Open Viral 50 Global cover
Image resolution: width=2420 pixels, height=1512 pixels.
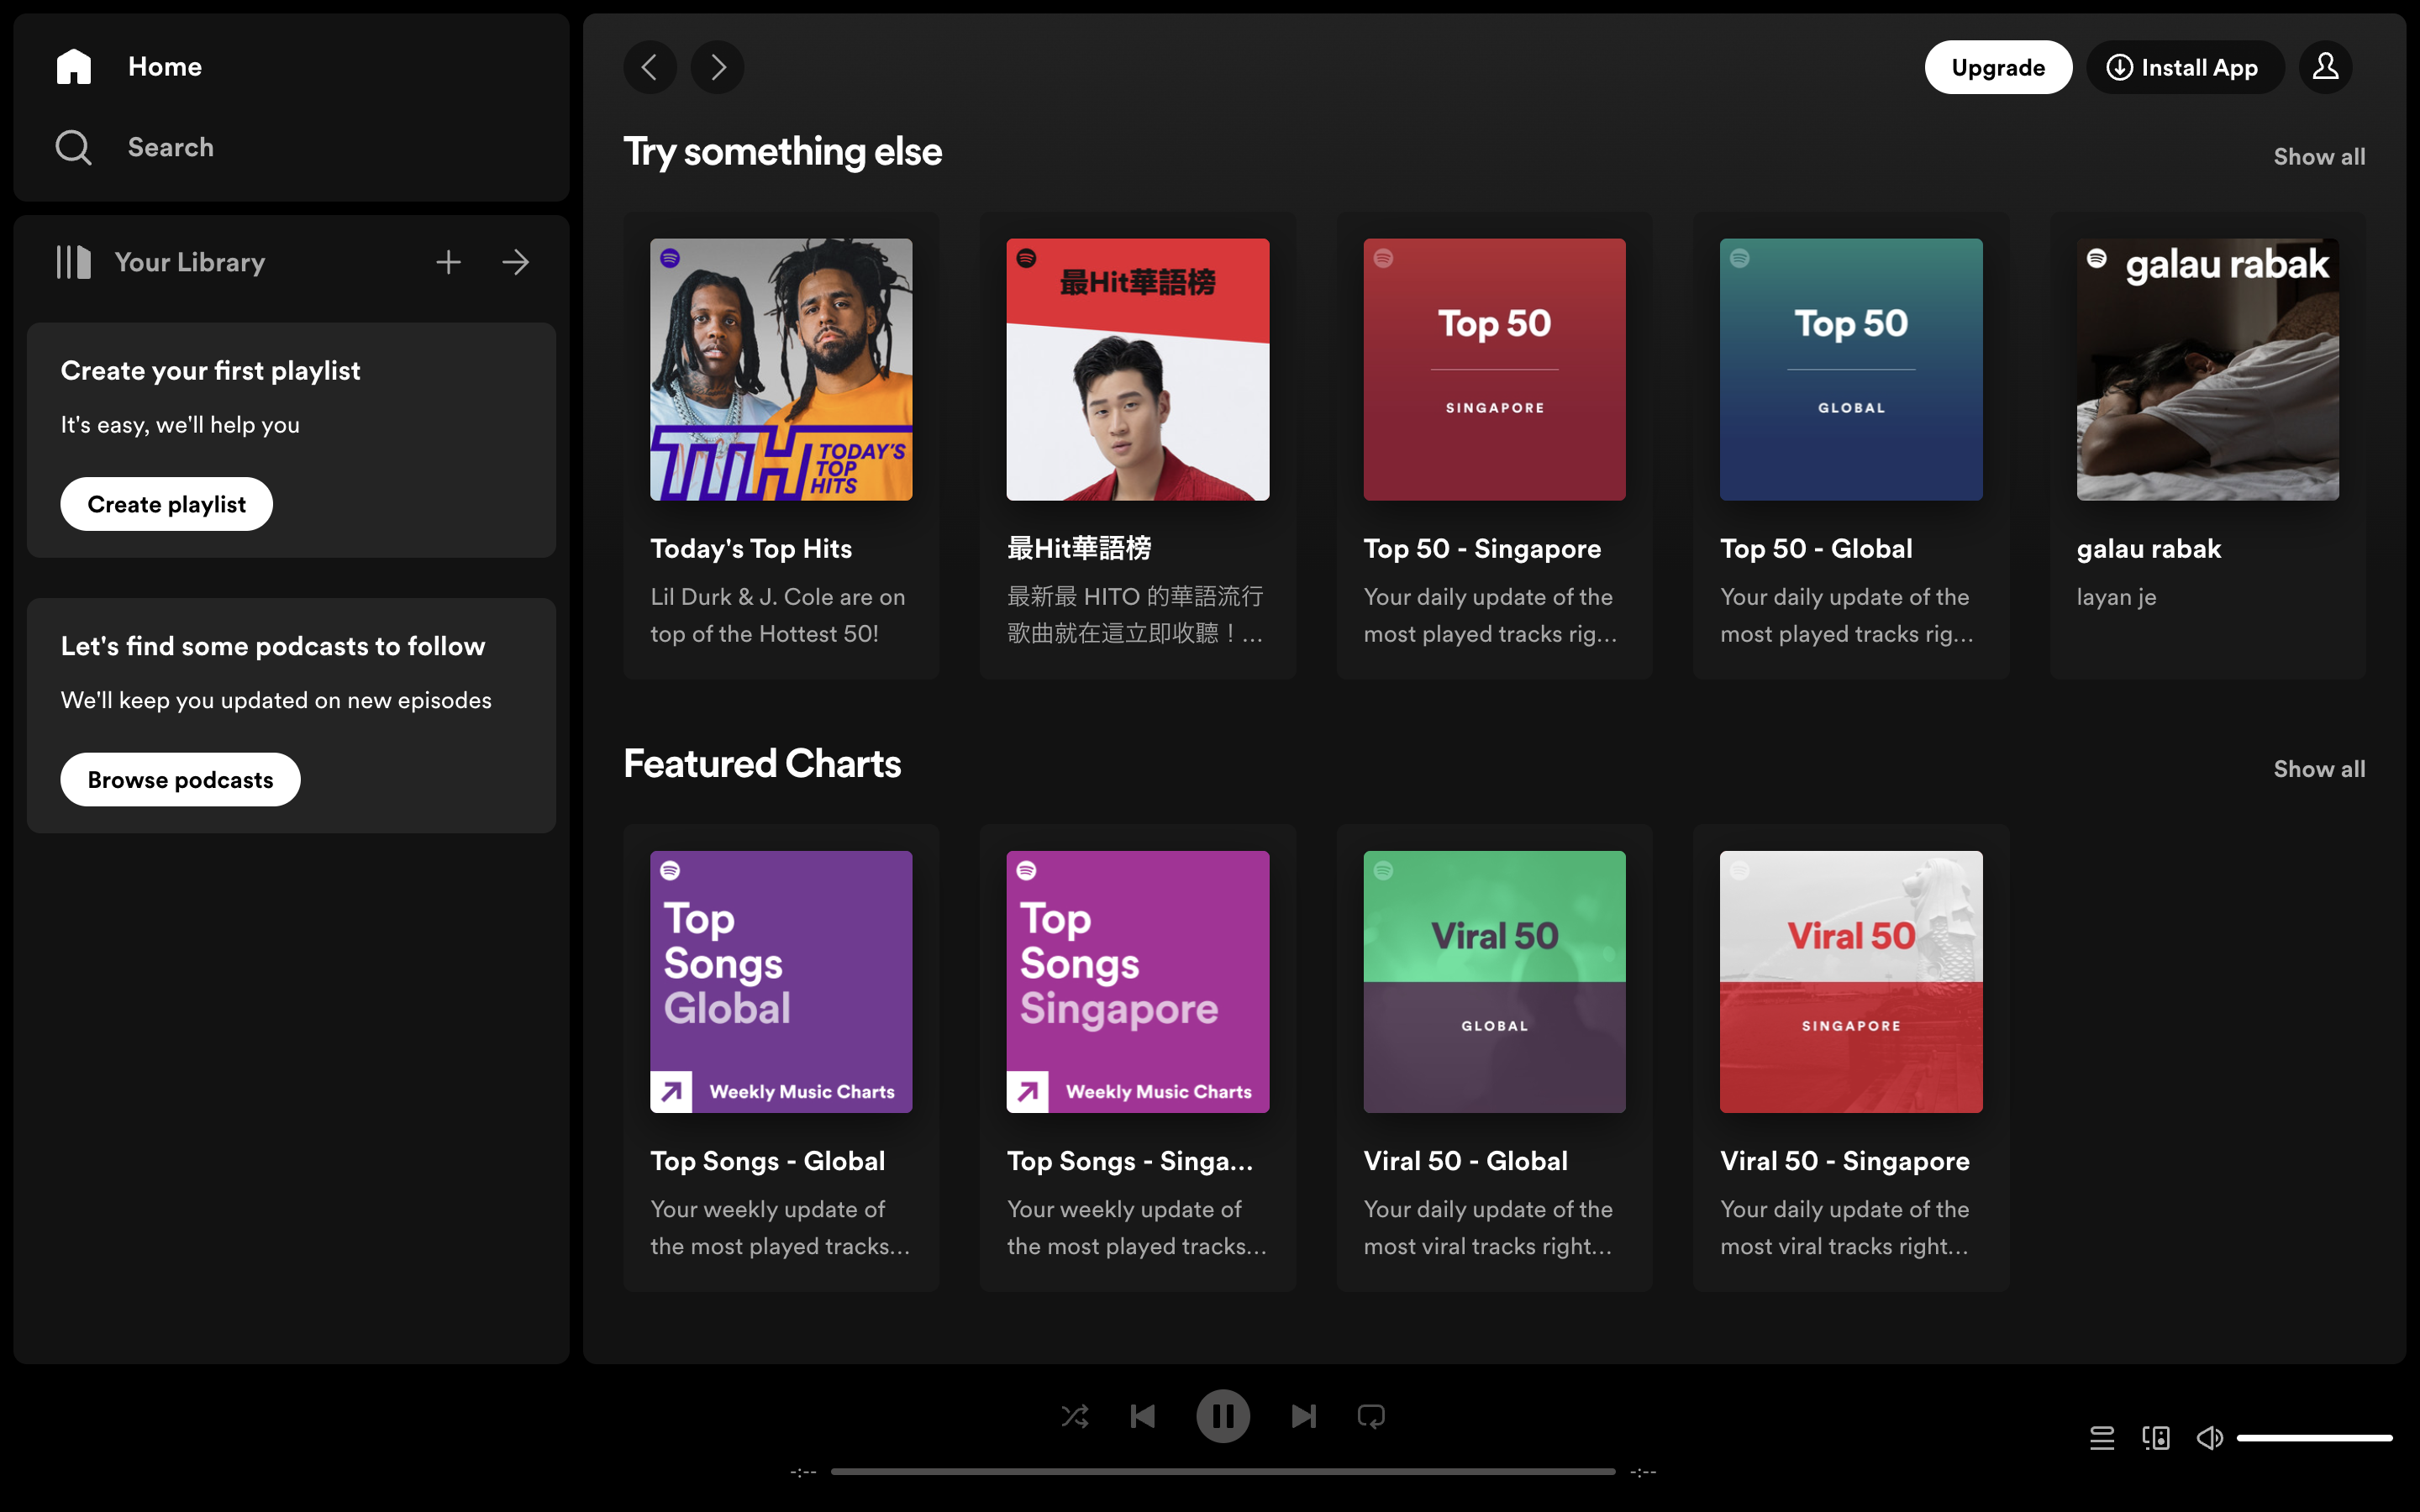pyautogui.click(x=1494, y=981)
